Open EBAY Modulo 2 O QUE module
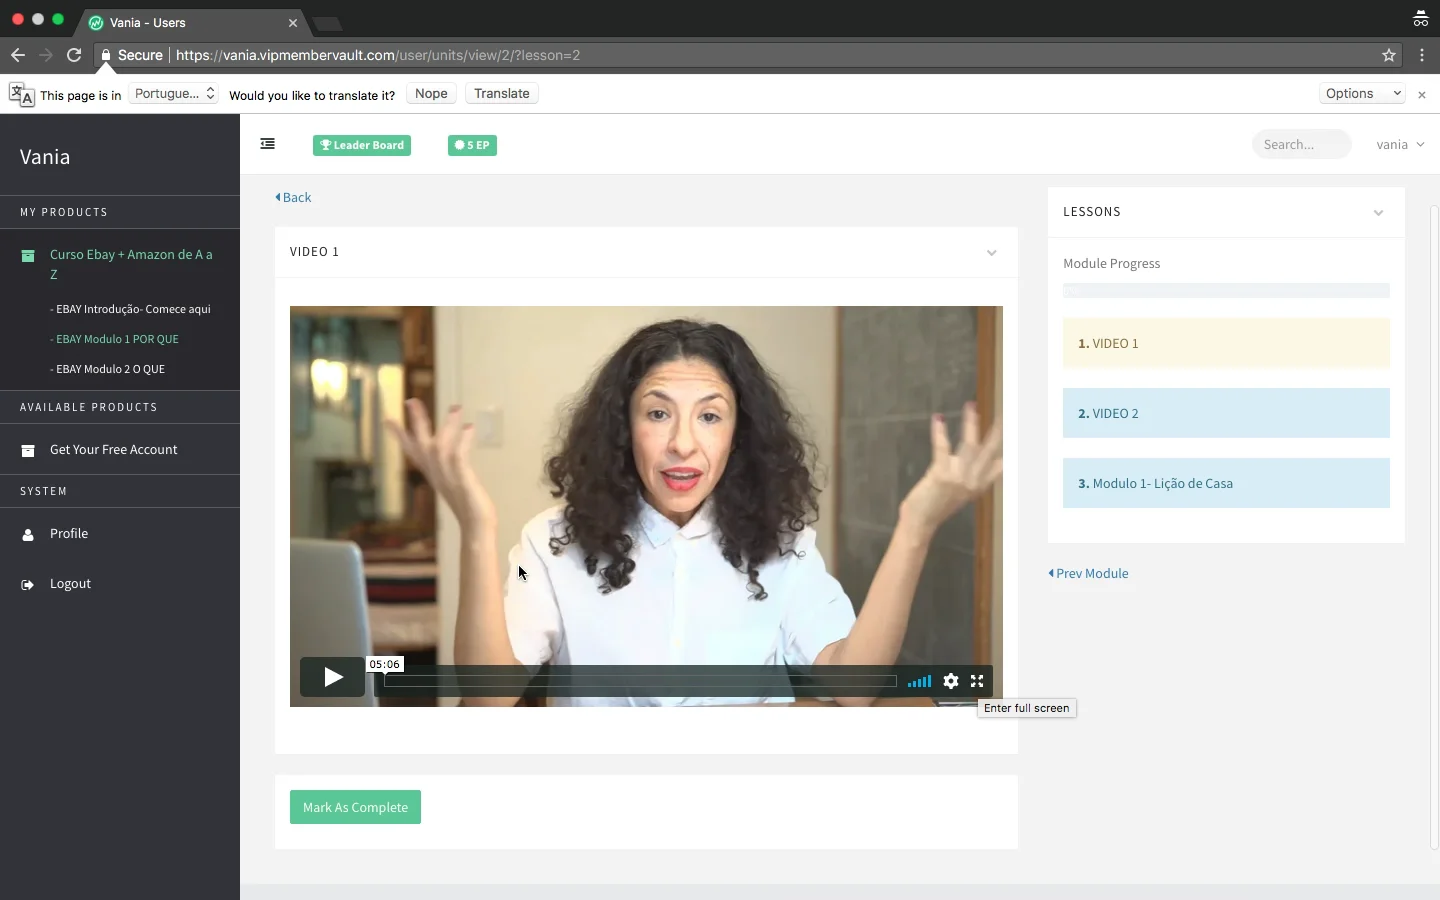This screenshot has width=1440, height=900. coord(108,369)
